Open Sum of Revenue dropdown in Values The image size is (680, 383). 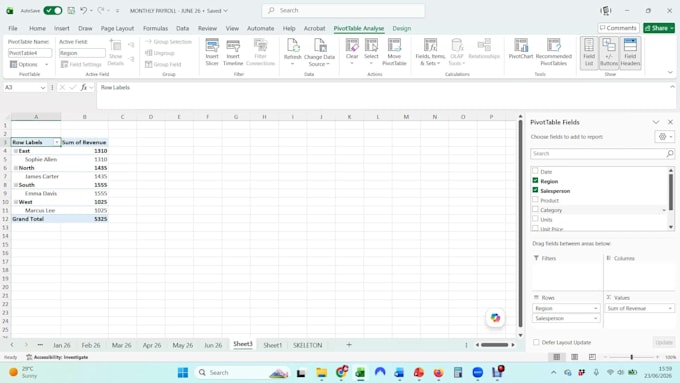point(670,308)
